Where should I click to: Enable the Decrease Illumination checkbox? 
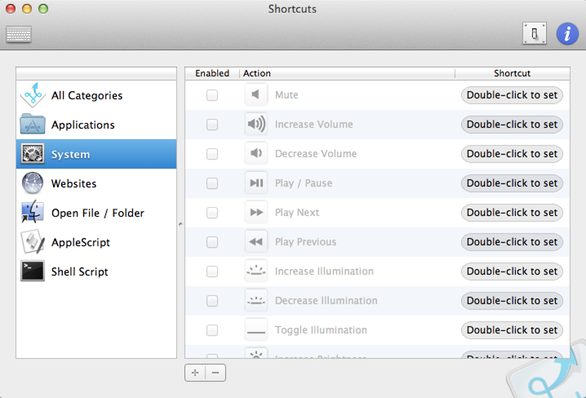tap(212, 300)
